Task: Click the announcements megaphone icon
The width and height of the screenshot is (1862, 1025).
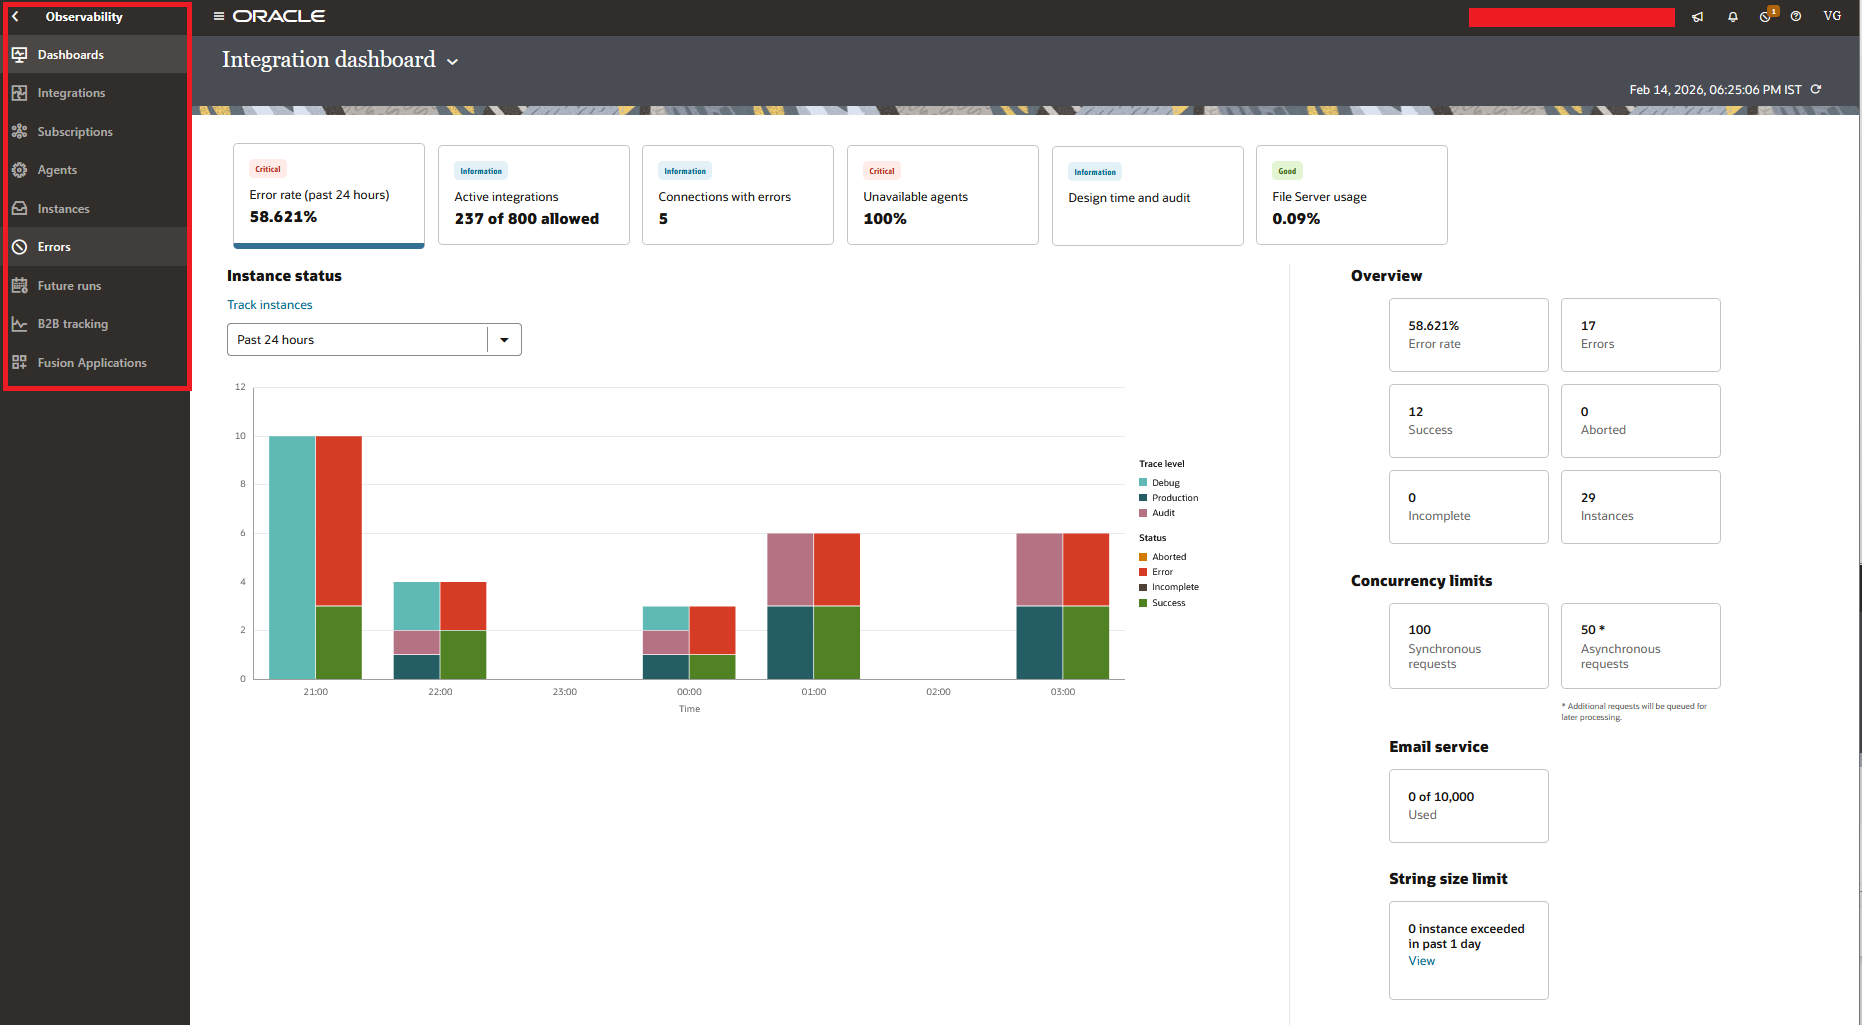Action: pyautogui.click(x=1697, y=17)
